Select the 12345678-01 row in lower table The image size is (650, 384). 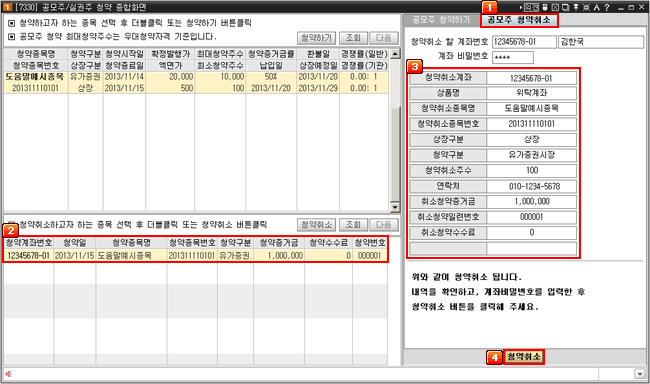point(196,255)
